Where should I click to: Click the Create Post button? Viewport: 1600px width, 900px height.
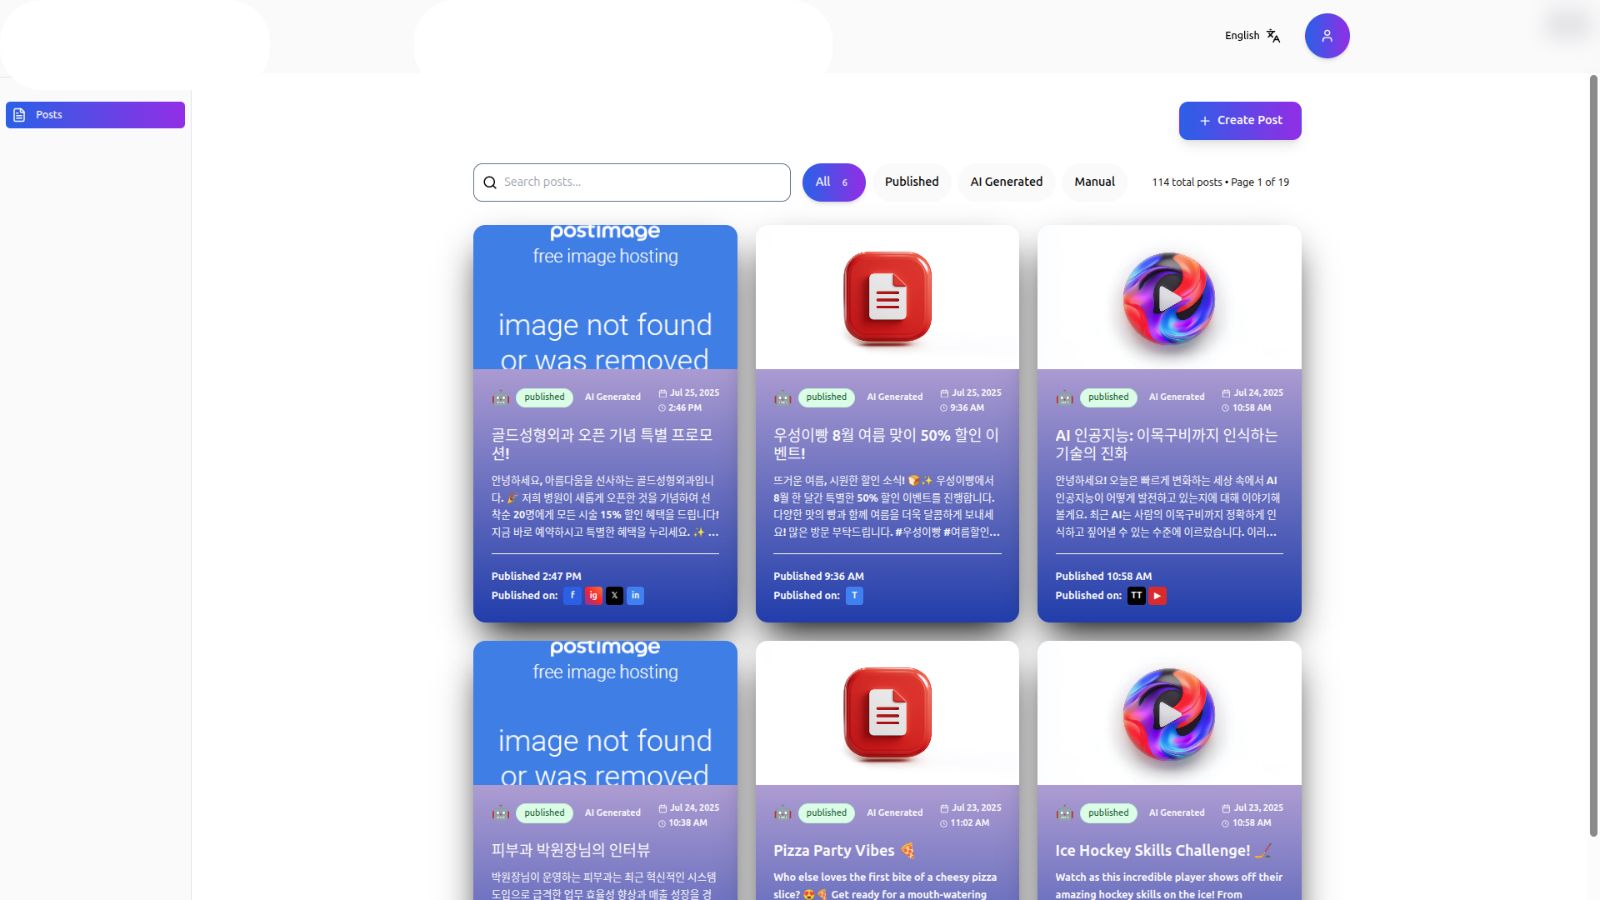pos(1240,120)
